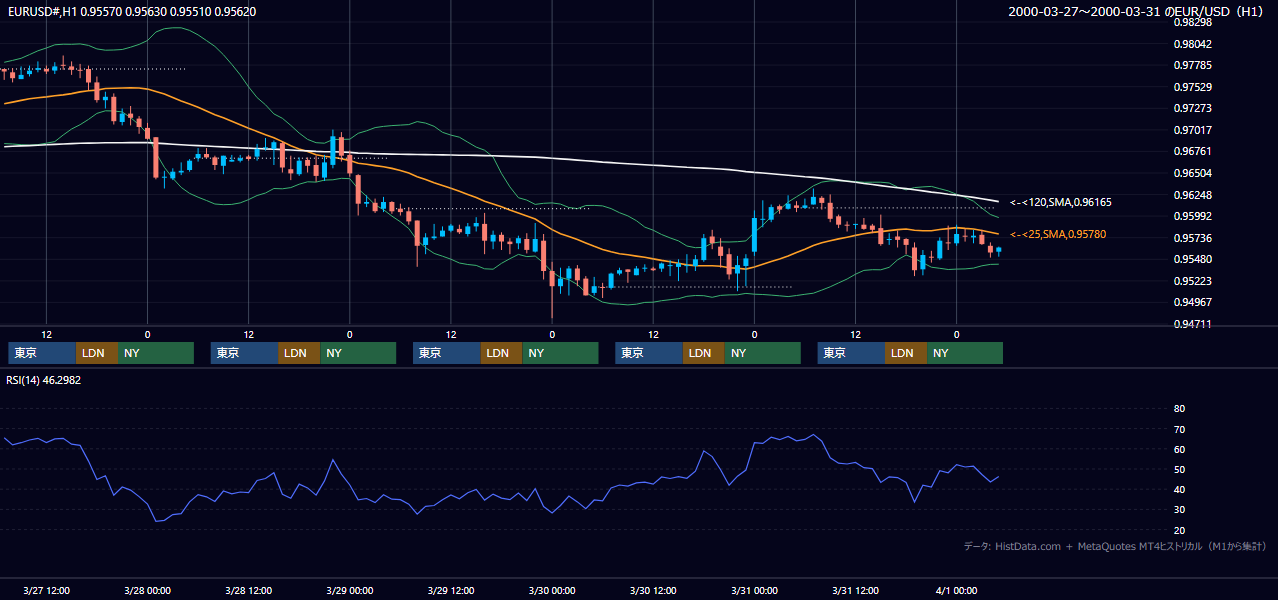This screenshot has height=600, width=1278.
Task: Click price axis value 0.97017
Action: [x=1193, y=130]
